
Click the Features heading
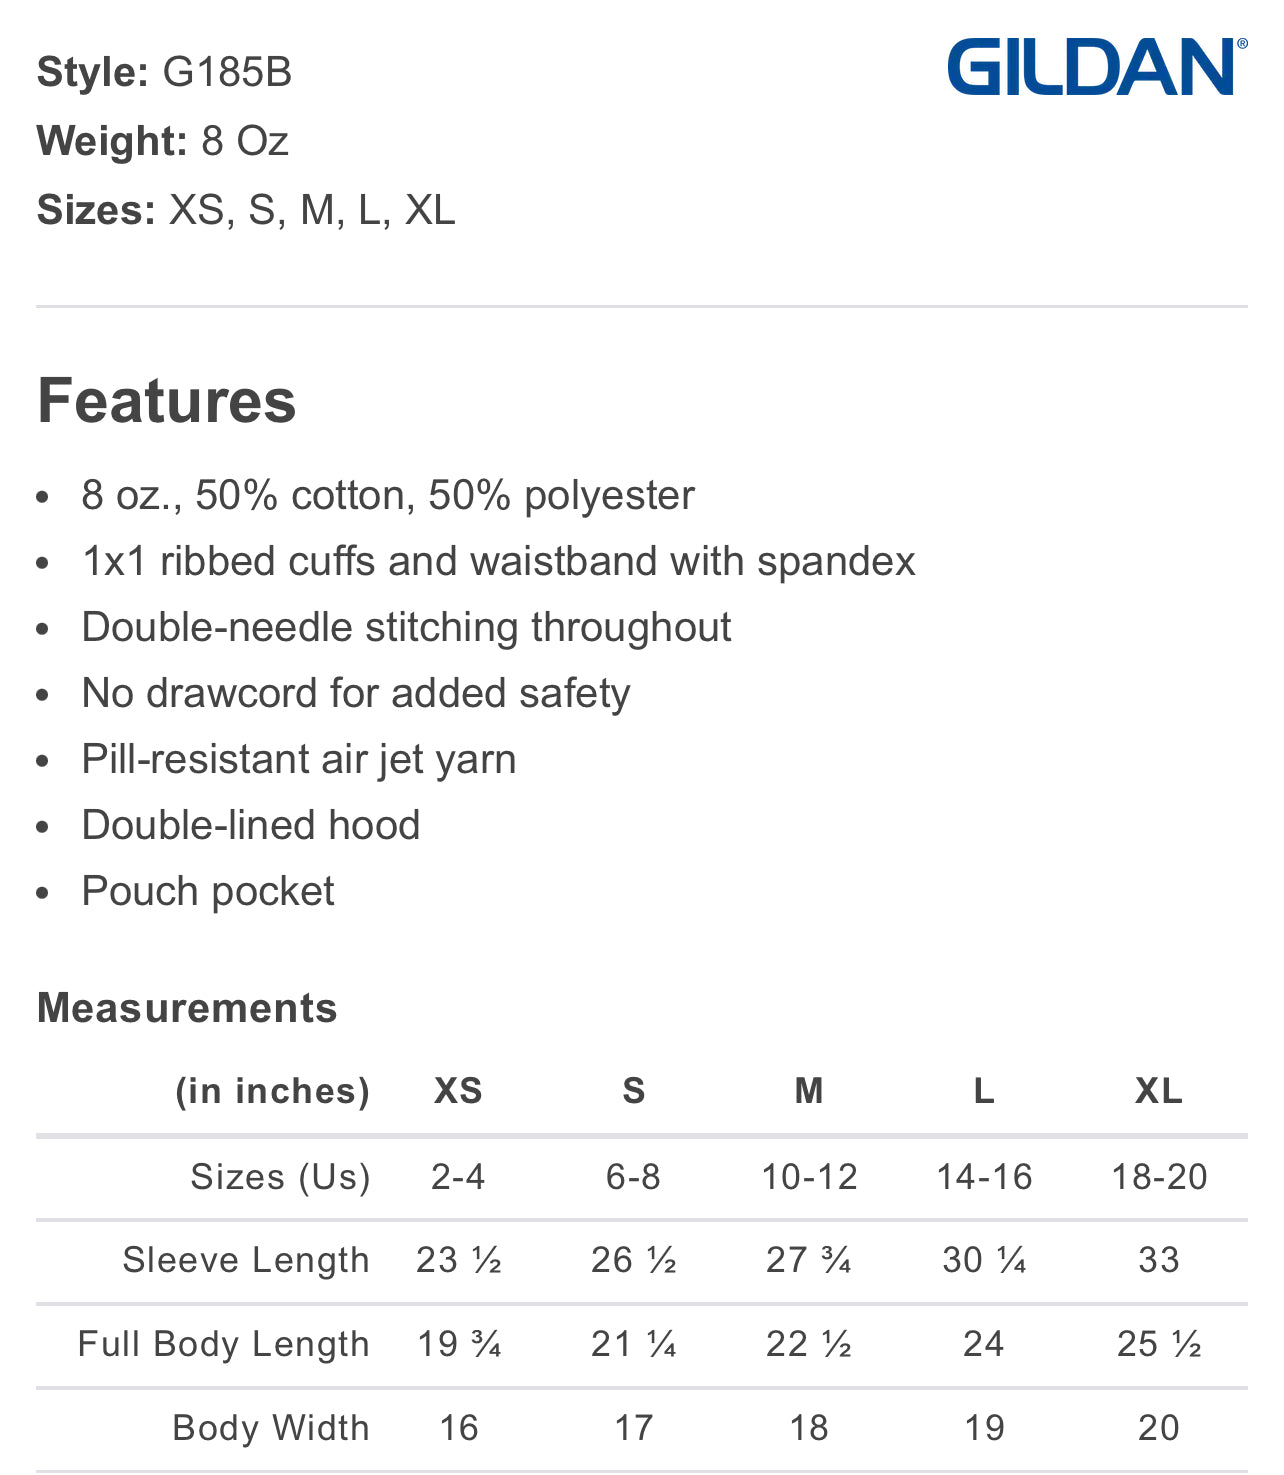tap(167, 401)
